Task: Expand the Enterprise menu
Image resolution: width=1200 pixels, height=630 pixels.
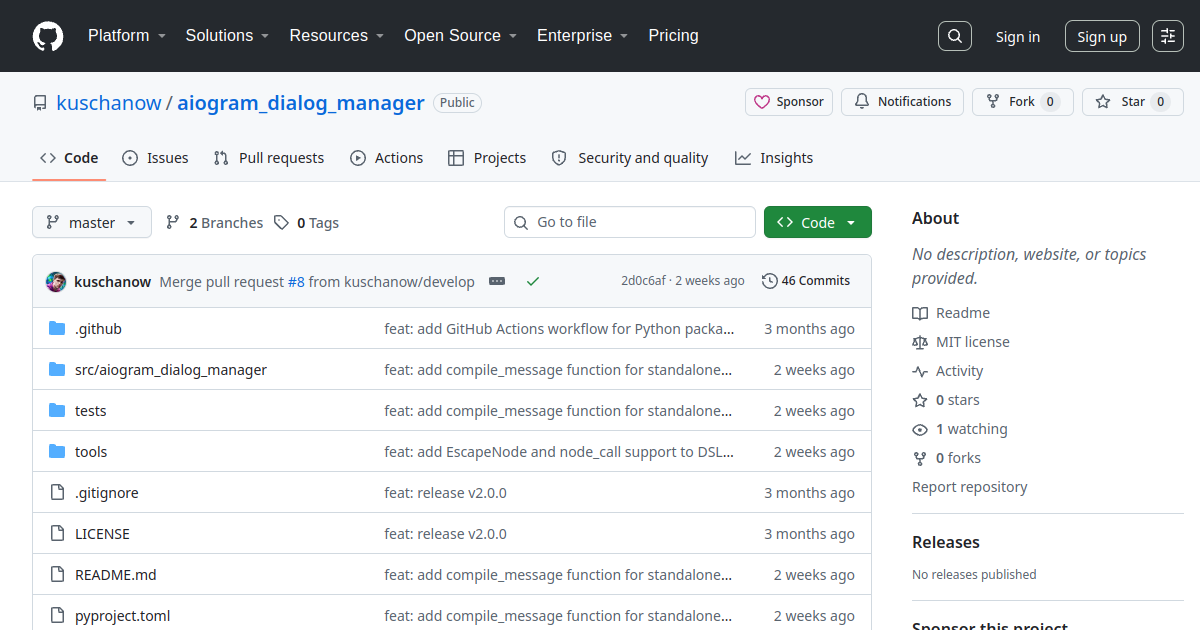Action: click(x=583, y=36)
